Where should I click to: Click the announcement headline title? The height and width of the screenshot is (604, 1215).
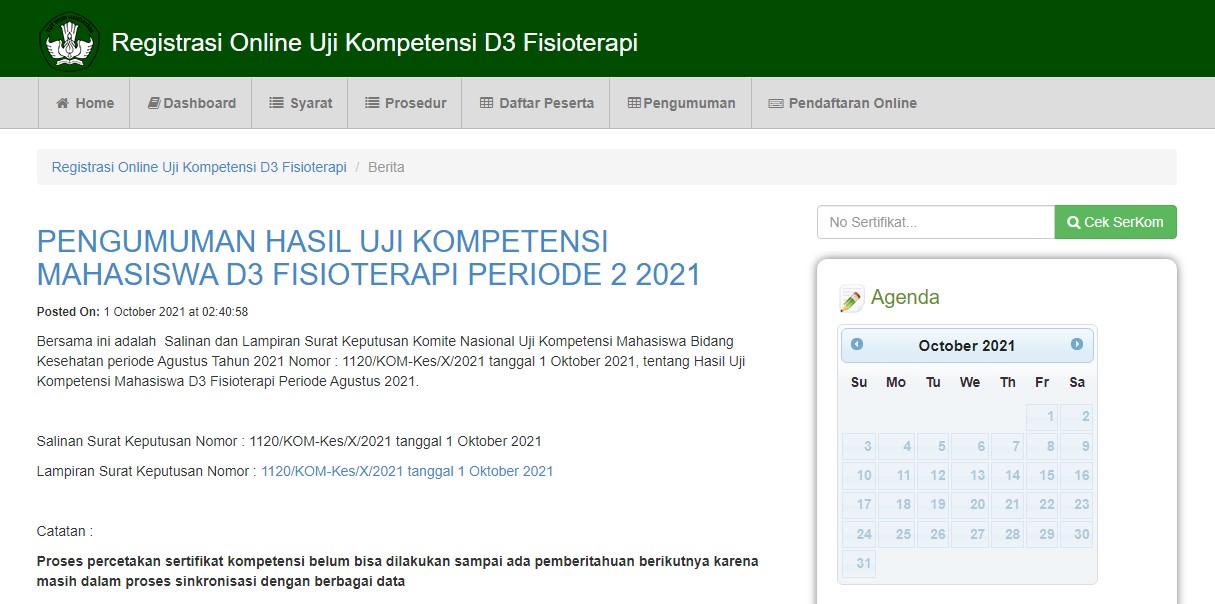(369, 258)
